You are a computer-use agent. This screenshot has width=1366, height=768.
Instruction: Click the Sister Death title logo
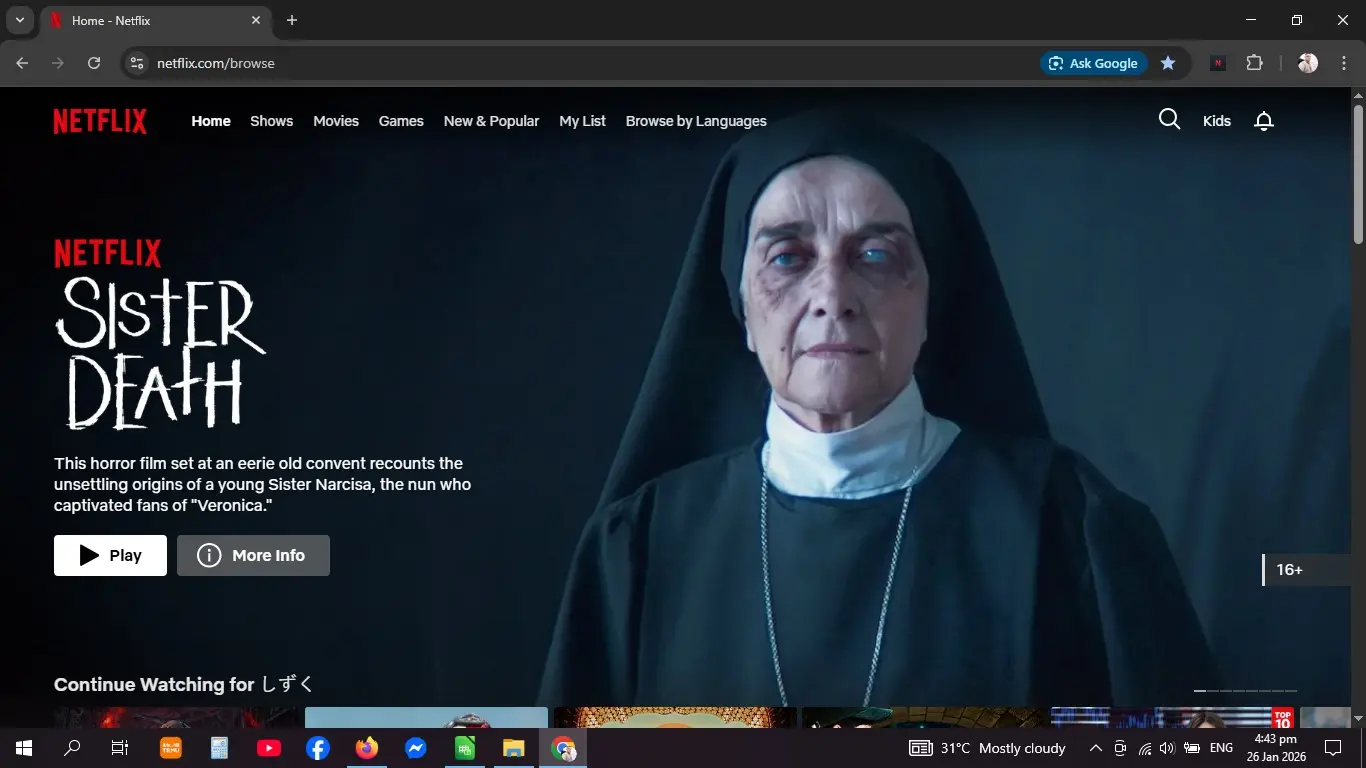tap(160, 352)
